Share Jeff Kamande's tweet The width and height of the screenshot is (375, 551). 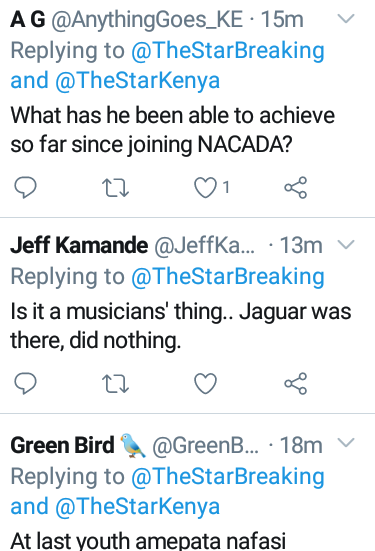click(296, 383)
